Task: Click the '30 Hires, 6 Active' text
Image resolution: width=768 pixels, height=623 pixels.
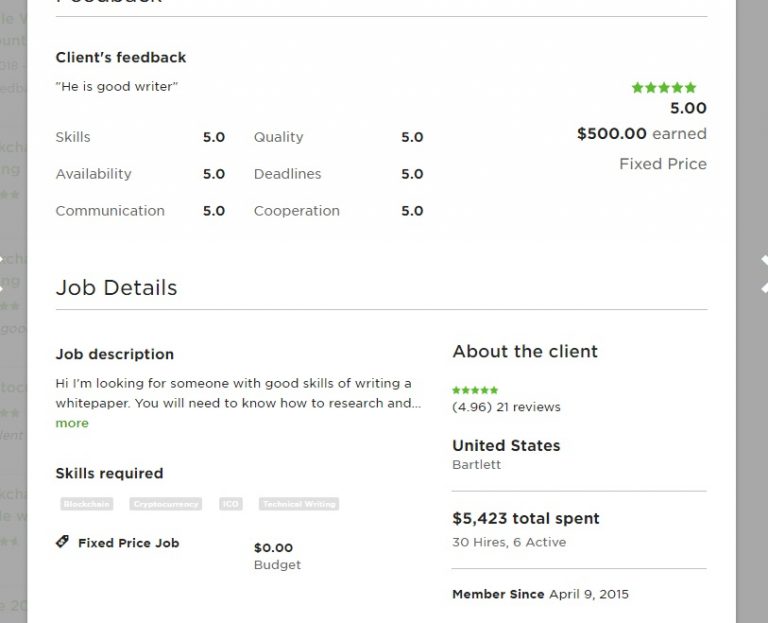Action: tap(509, 542)
